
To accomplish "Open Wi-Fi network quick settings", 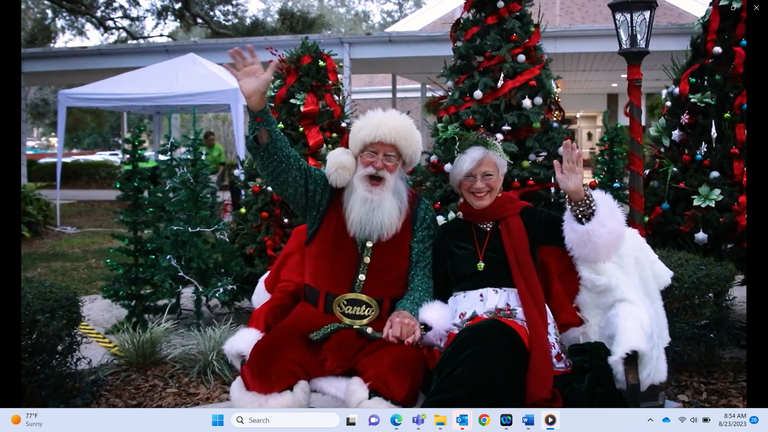I will click(682, 420).
